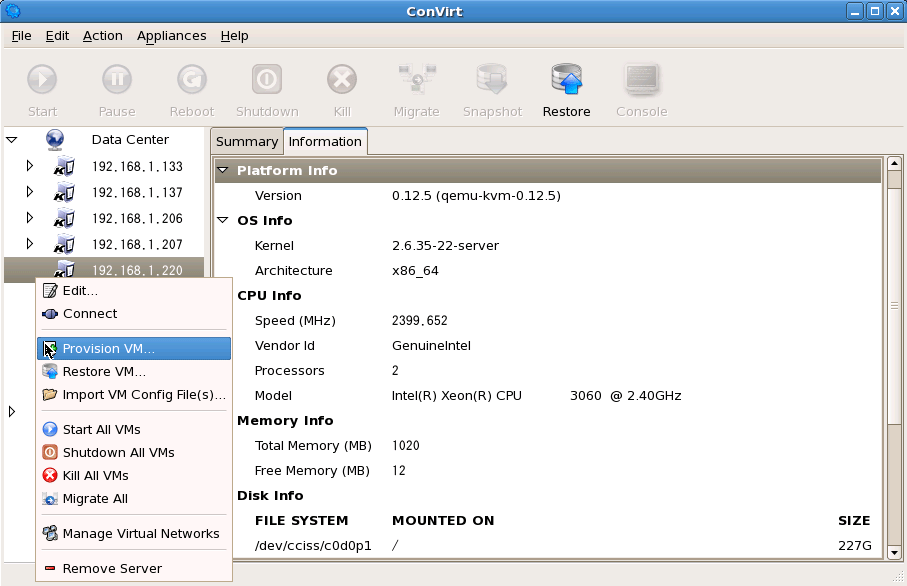This screenshot has width=907, height=586.
Task: Click the GenuineIntel vendor value
Action: click(x=431, y=345)
